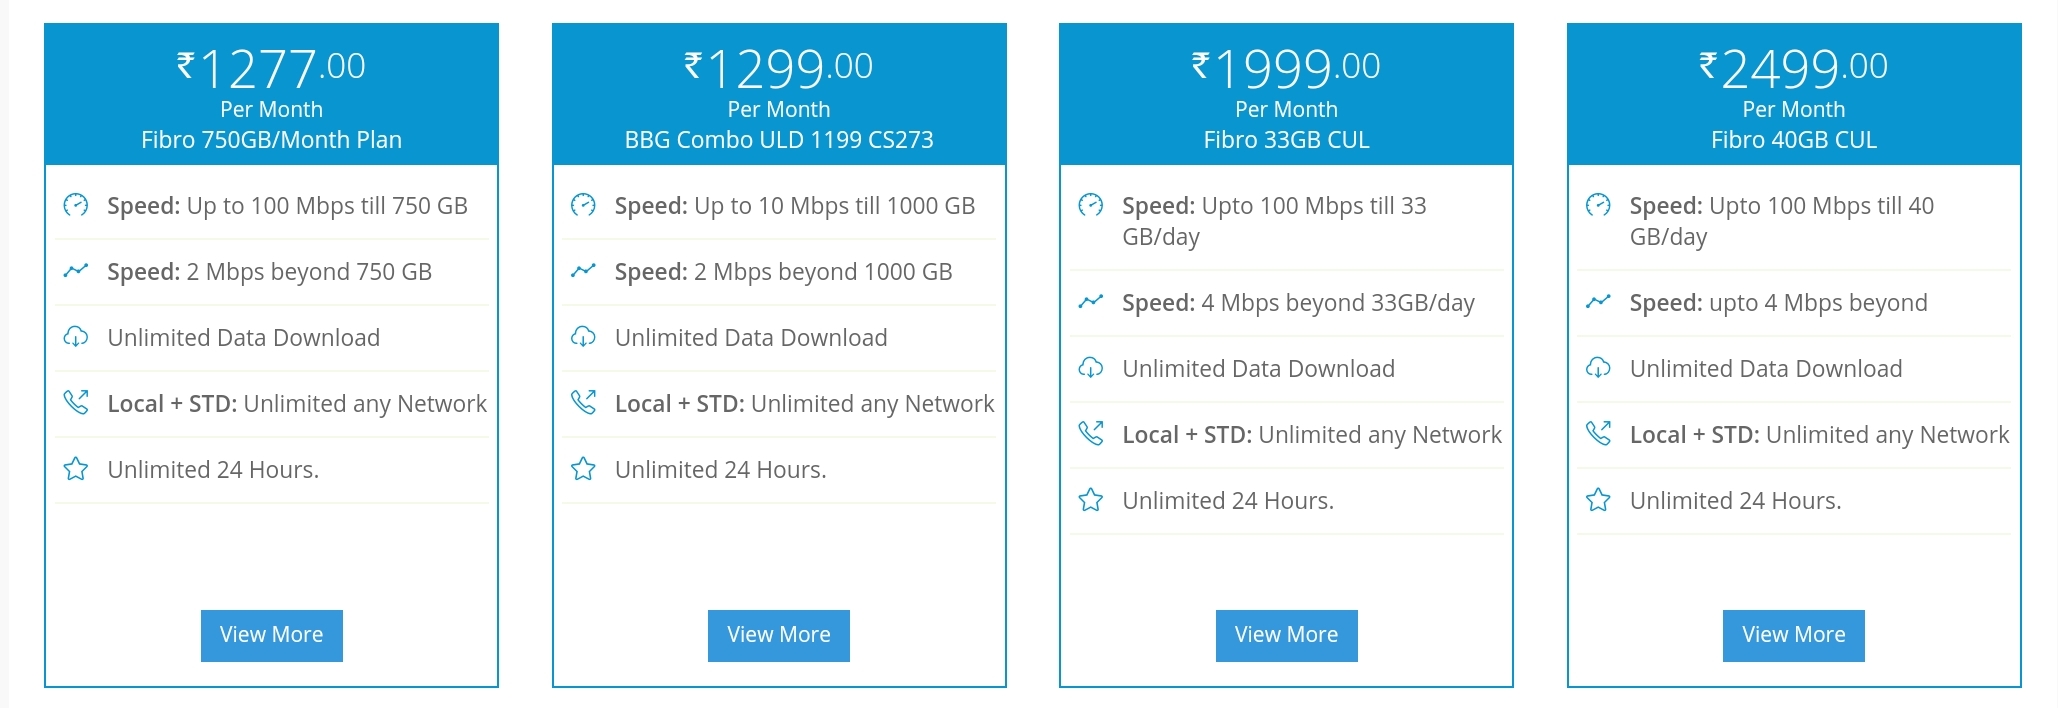
Task: Click cloud download icon in Fibro 33GB plan
Action: [1091, 368]
